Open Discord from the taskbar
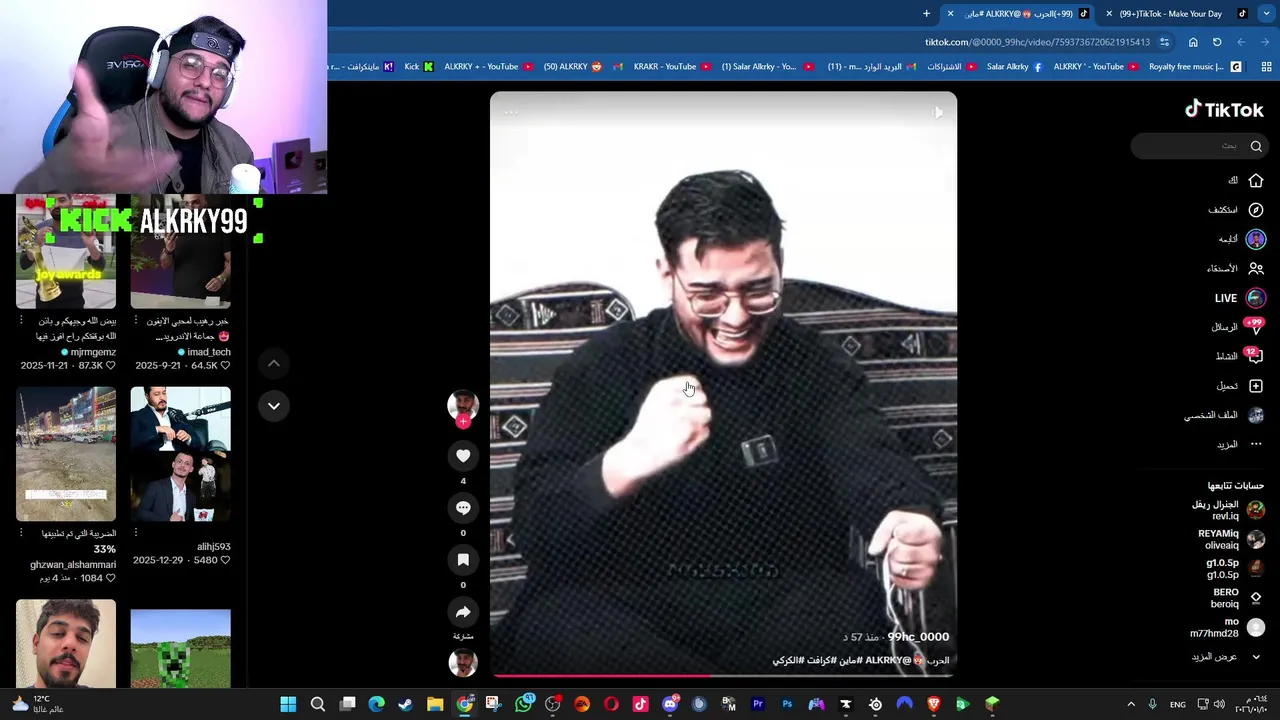 (670, 704)
